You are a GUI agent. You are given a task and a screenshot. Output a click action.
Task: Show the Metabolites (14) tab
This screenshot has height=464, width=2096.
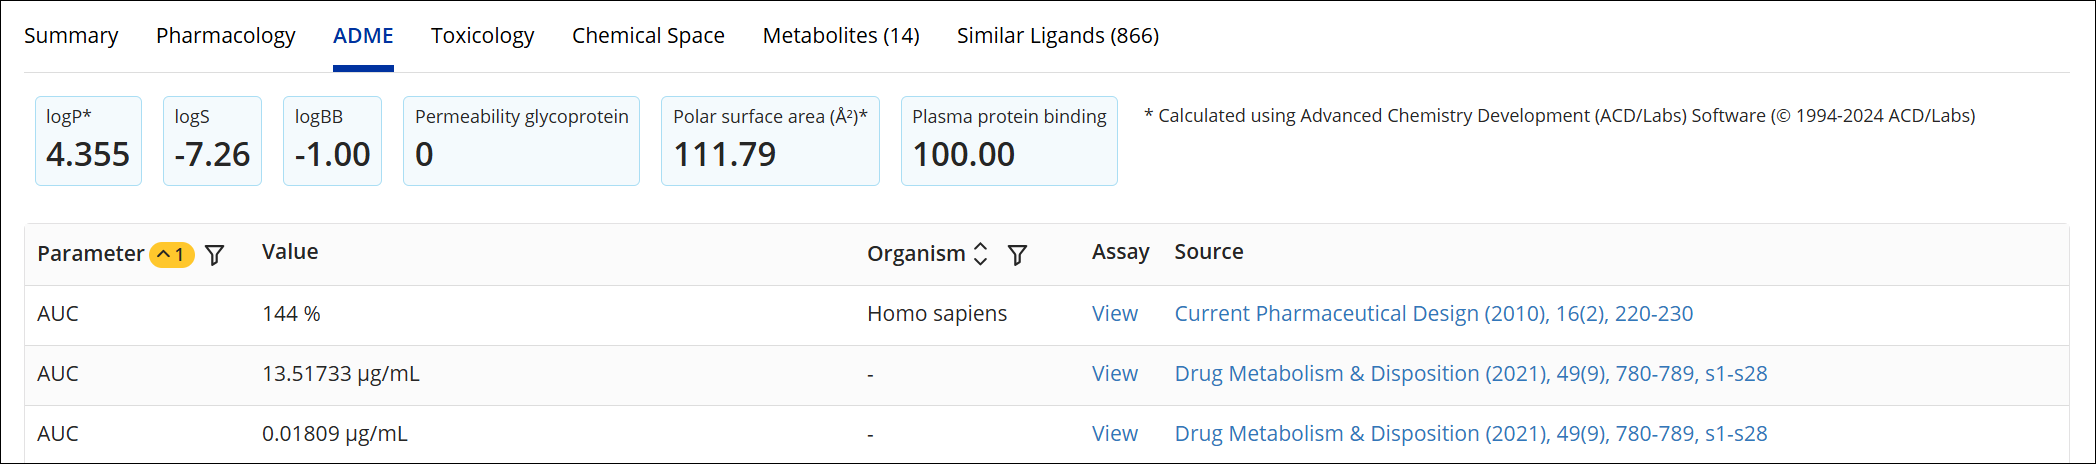point(840,36)
